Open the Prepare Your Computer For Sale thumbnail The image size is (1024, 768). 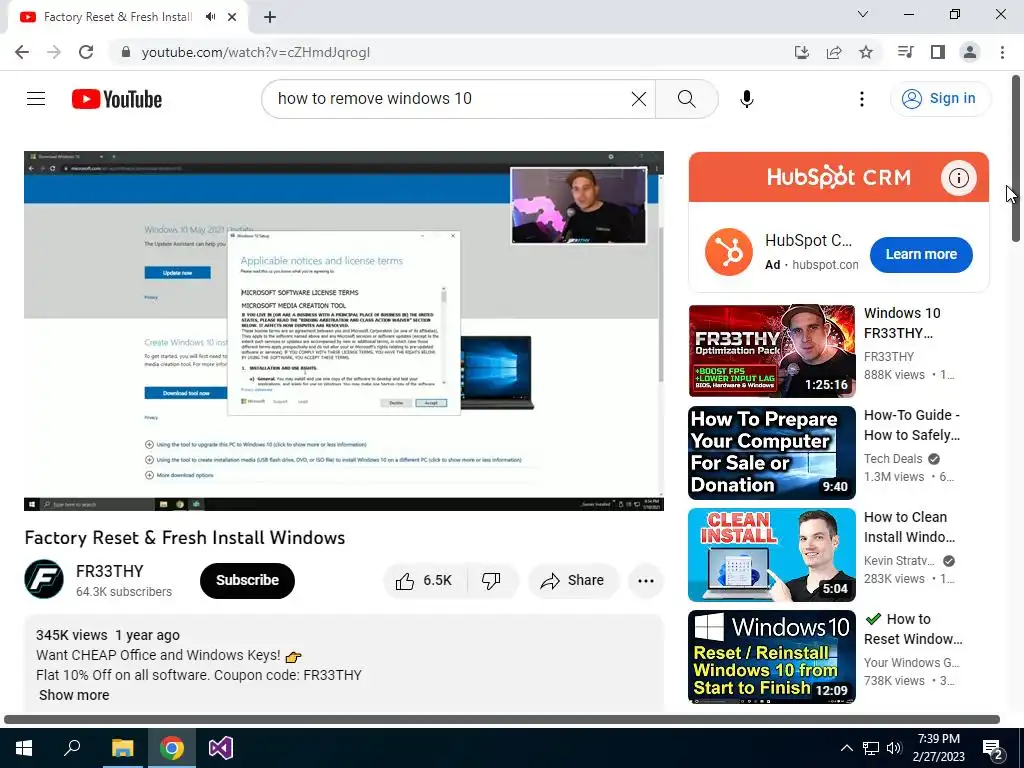[x=772, y=453]
